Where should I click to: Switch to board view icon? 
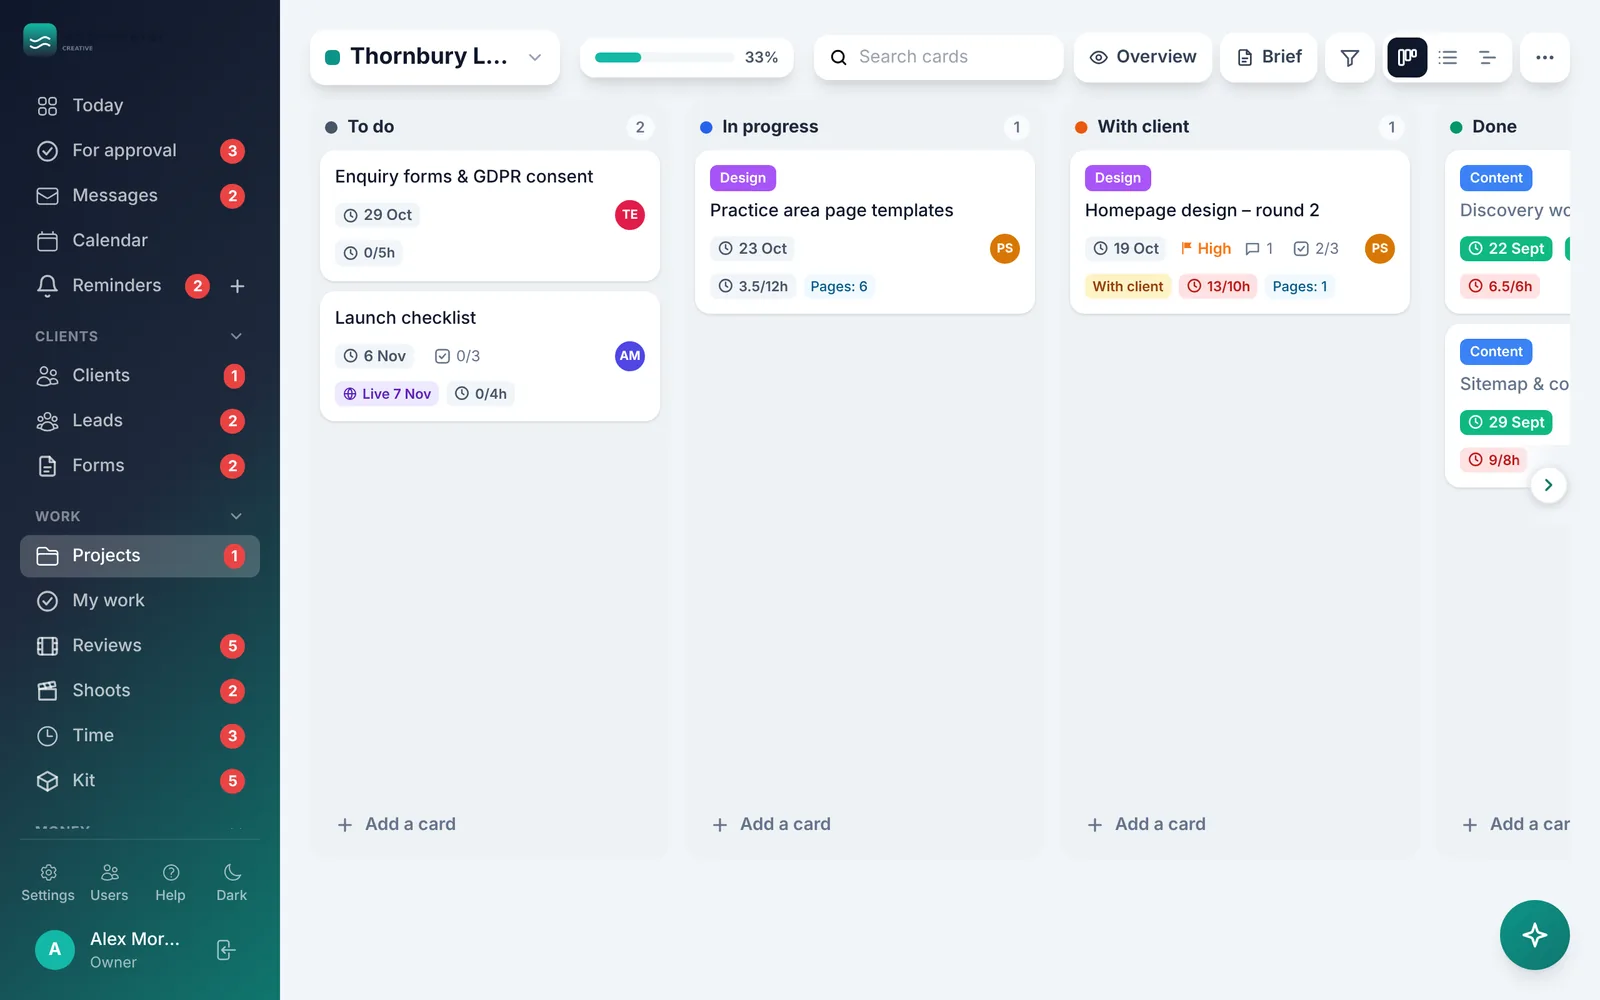pos(1407,57)
